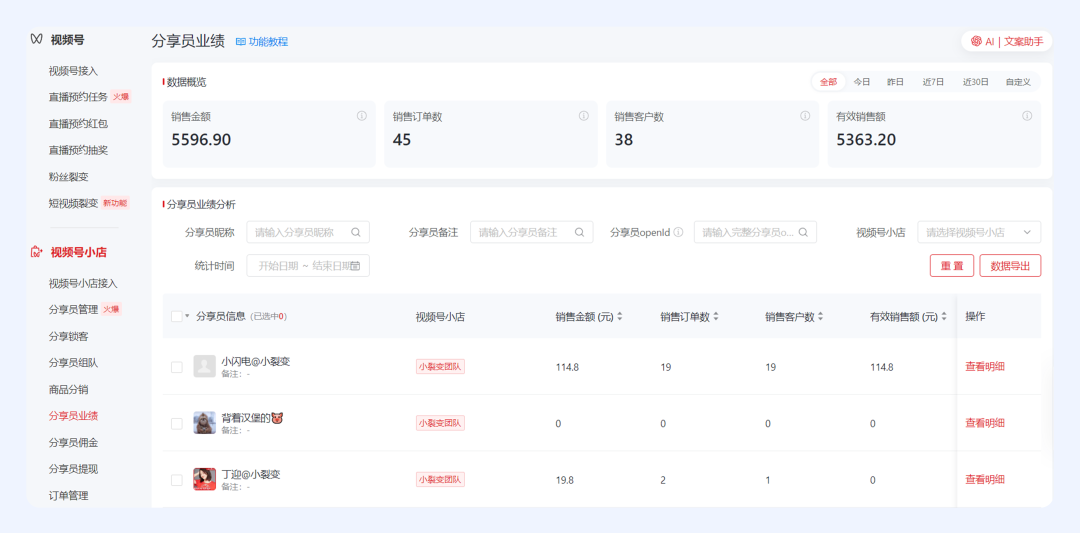Open 分享员佣金 in sidebar menu
1080x533 pixels.
73,442
